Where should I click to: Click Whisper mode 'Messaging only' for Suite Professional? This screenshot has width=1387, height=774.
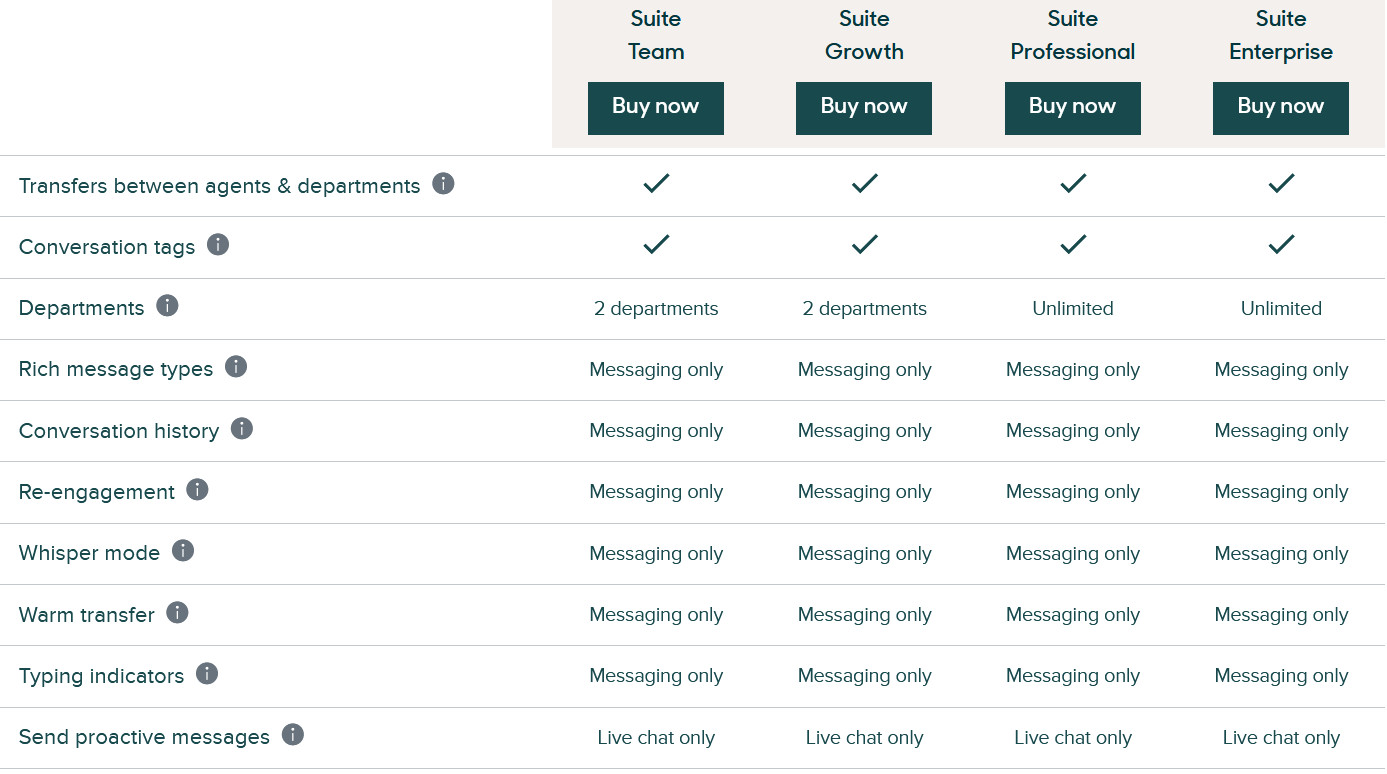(1073, 554)
